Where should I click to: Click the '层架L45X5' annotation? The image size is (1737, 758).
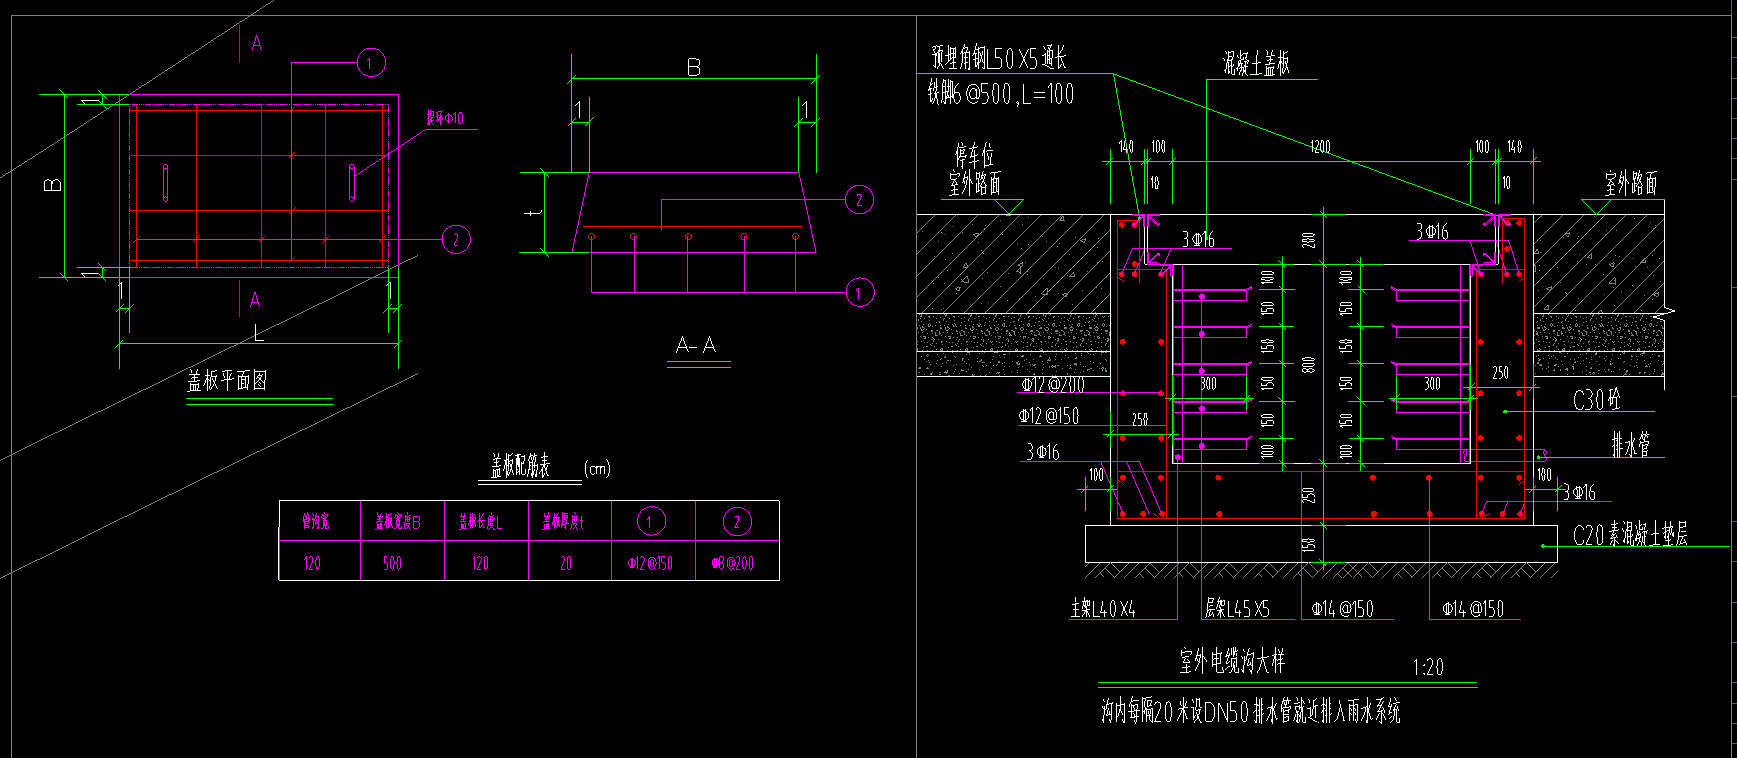pos(1237,608)
